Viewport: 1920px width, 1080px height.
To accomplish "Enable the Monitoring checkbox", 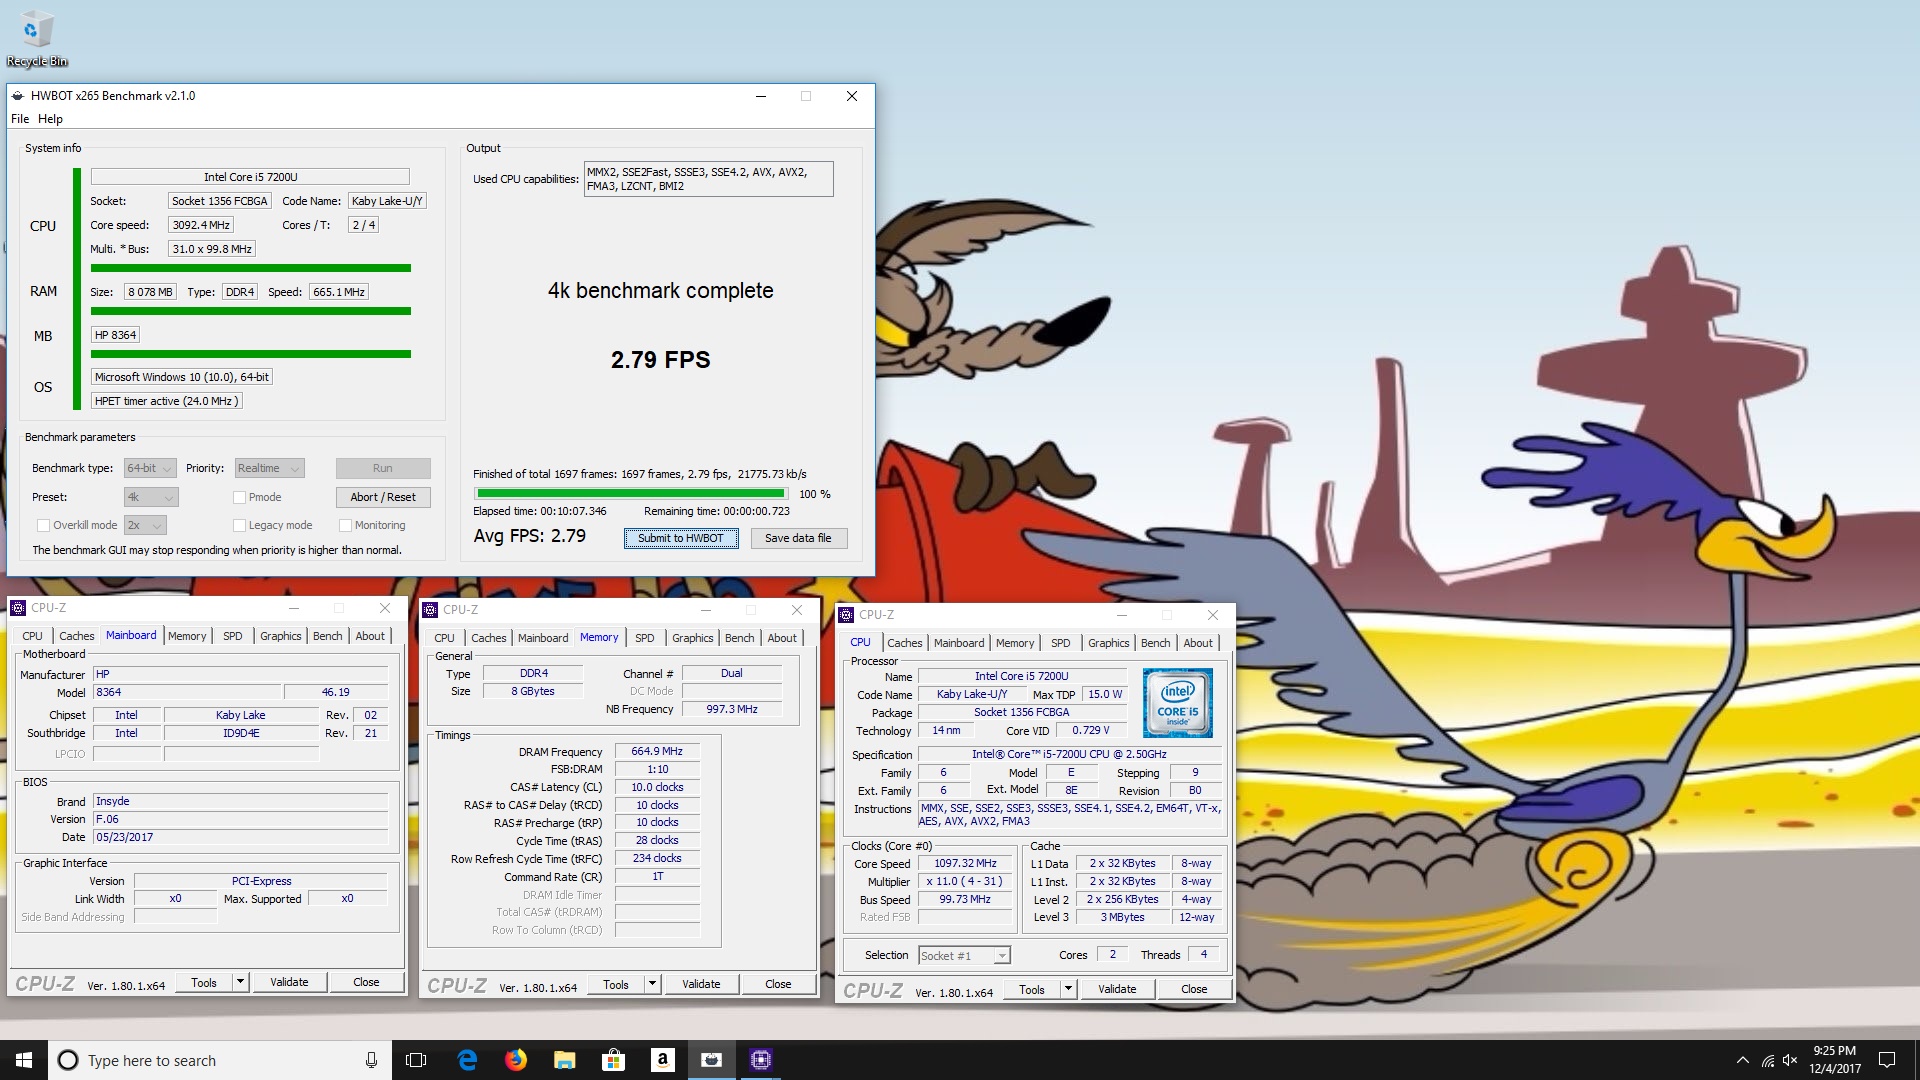I will pos(345,525).
